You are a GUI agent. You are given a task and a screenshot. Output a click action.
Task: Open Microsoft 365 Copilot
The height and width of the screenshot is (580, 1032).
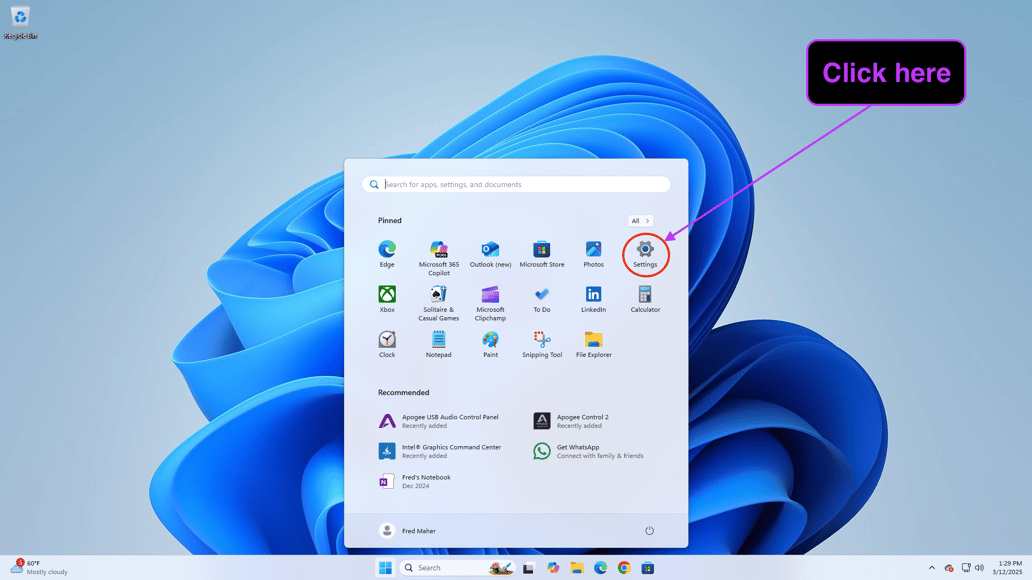click(x=438, y=248)
